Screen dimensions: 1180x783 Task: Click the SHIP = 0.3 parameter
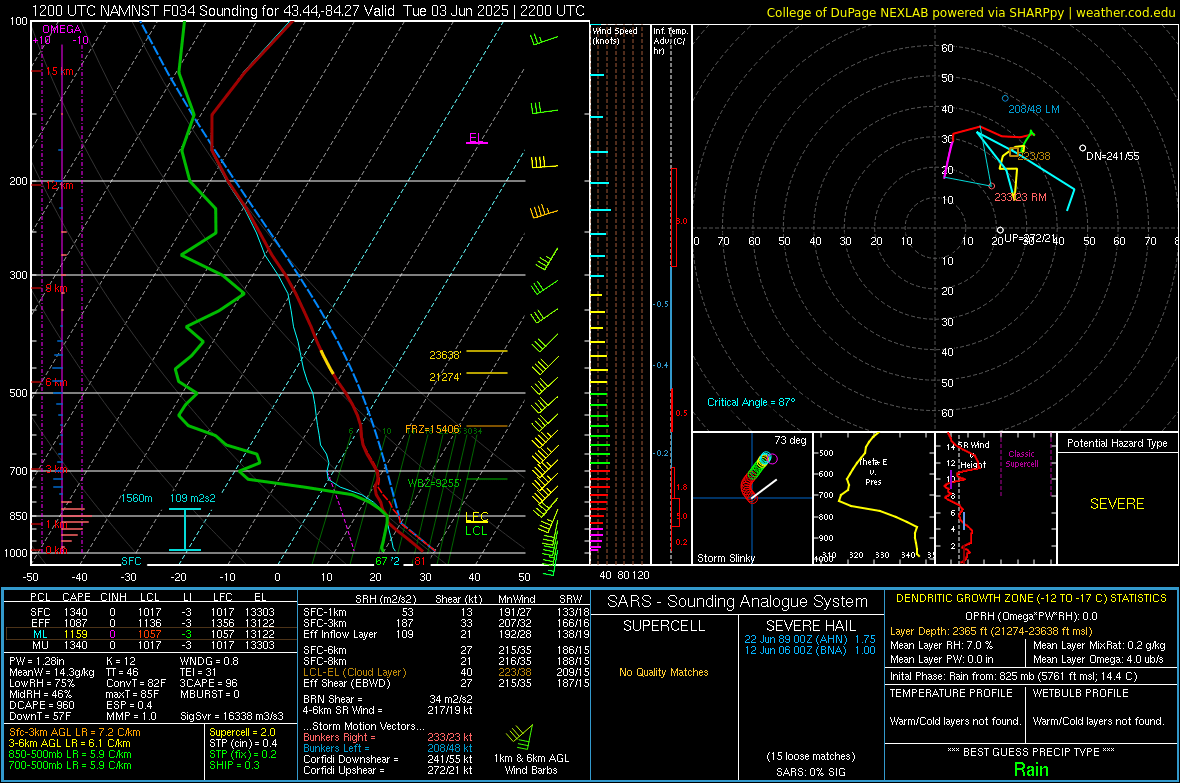tap(234, 765)
